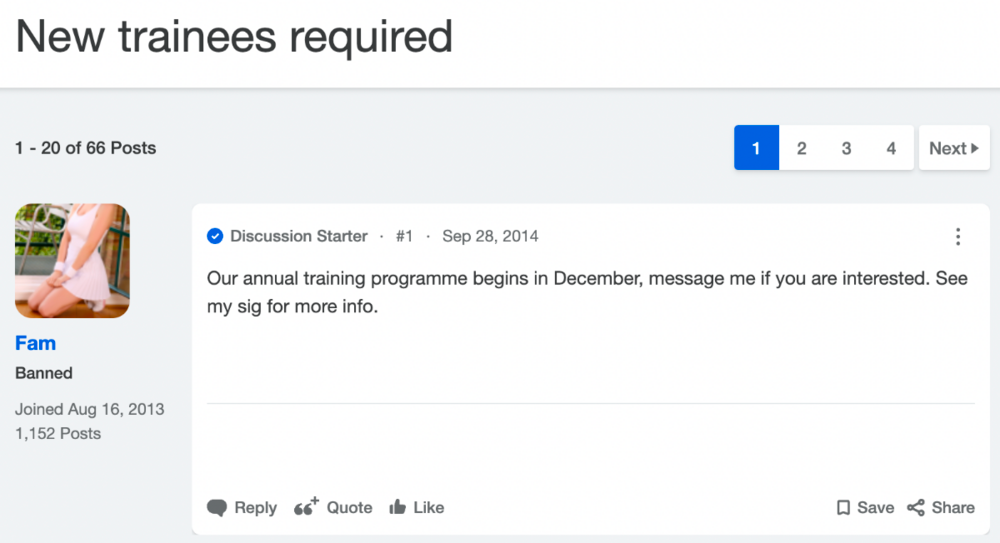1000x543 pixels.
Task: Click the Share text label
Action: [x=953, y=508]
